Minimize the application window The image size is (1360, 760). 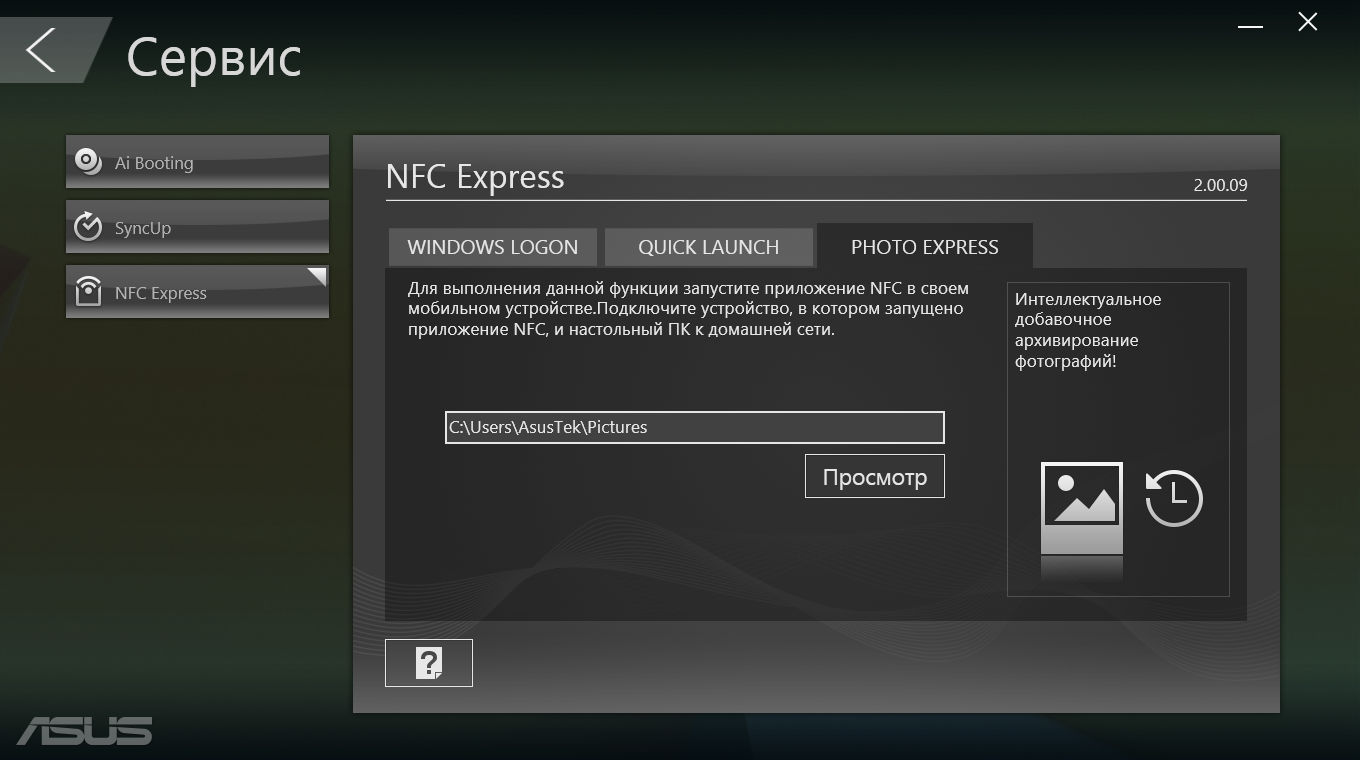(x=1251, y=25)
